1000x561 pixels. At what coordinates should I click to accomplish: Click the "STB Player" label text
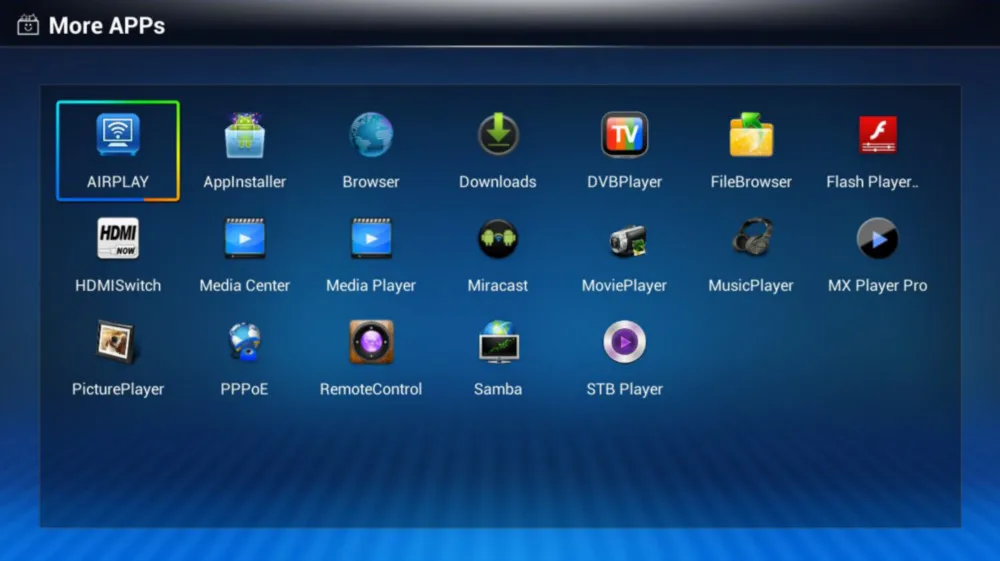click(x=624, y=390)
